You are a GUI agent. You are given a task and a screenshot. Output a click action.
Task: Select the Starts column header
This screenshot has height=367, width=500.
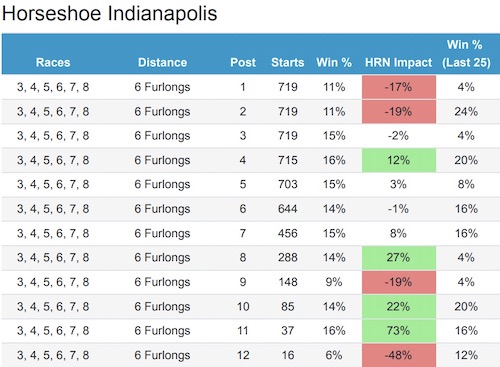pyautogui.click(x=288, y=62)
